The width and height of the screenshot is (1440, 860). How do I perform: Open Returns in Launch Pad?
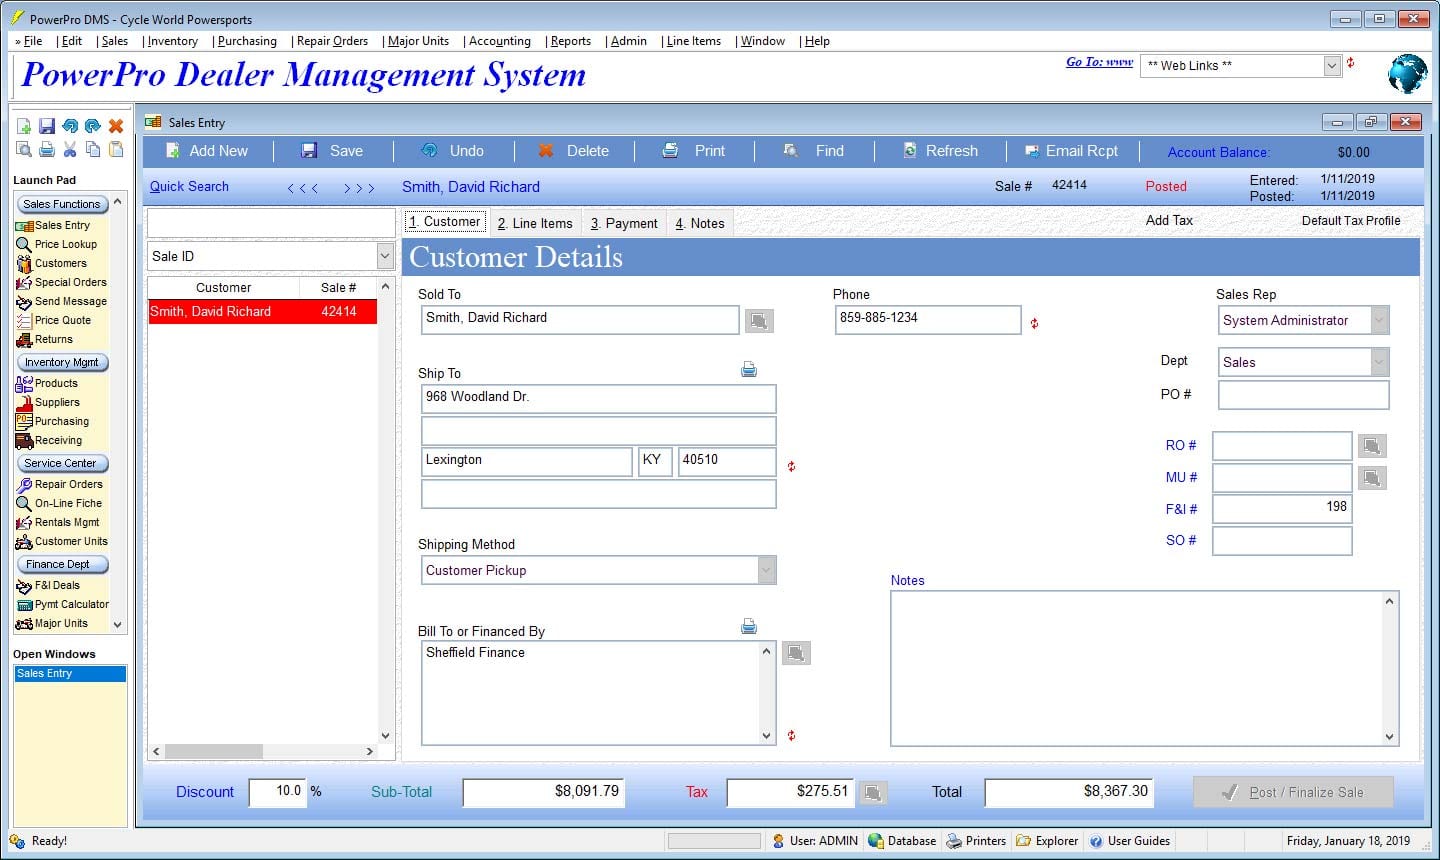[x=44, y=339]
